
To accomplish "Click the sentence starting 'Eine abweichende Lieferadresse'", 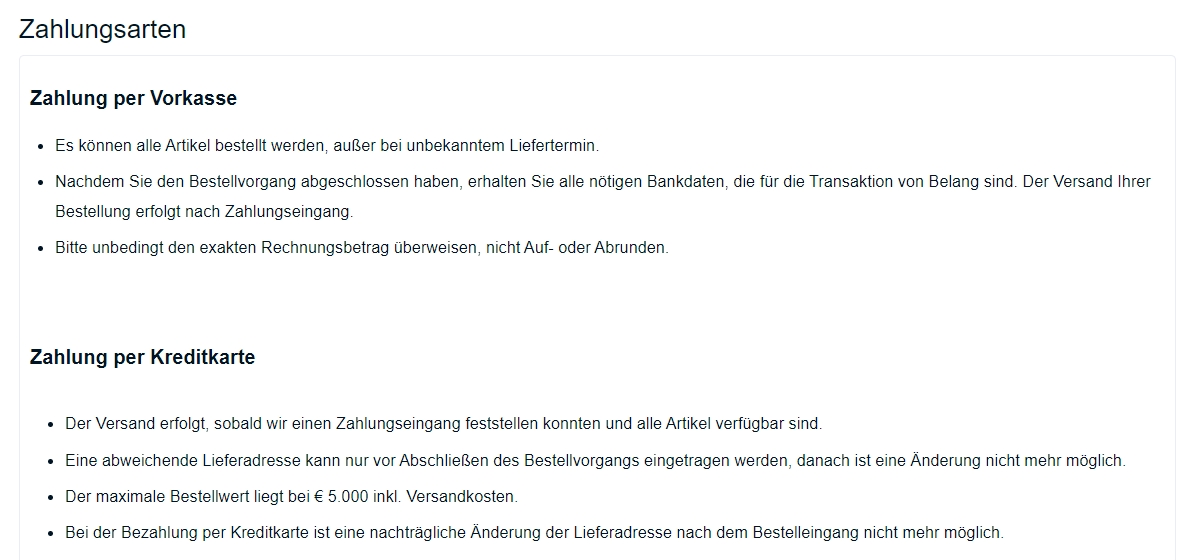I will coord(595,461).
